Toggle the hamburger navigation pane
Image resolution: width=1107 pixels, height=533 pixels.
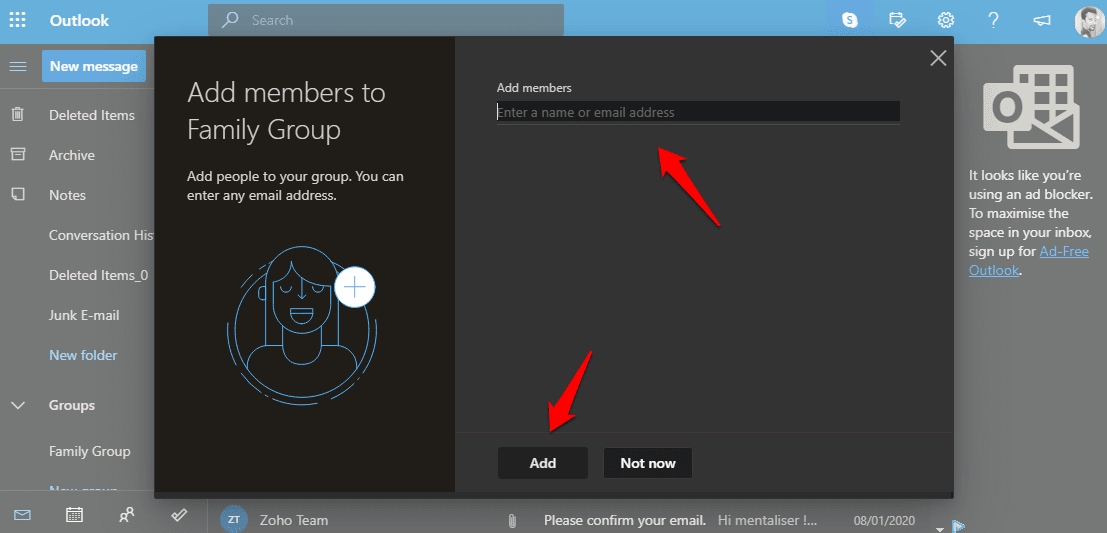point(18,66)
